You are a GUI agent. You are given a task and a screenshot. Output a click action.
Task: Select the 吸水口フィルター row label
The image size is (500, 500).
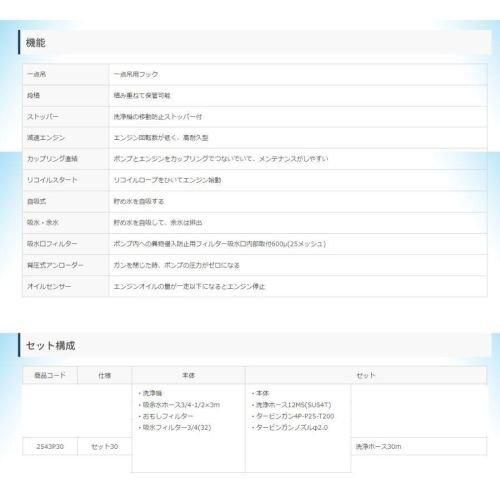coord(52,244)
